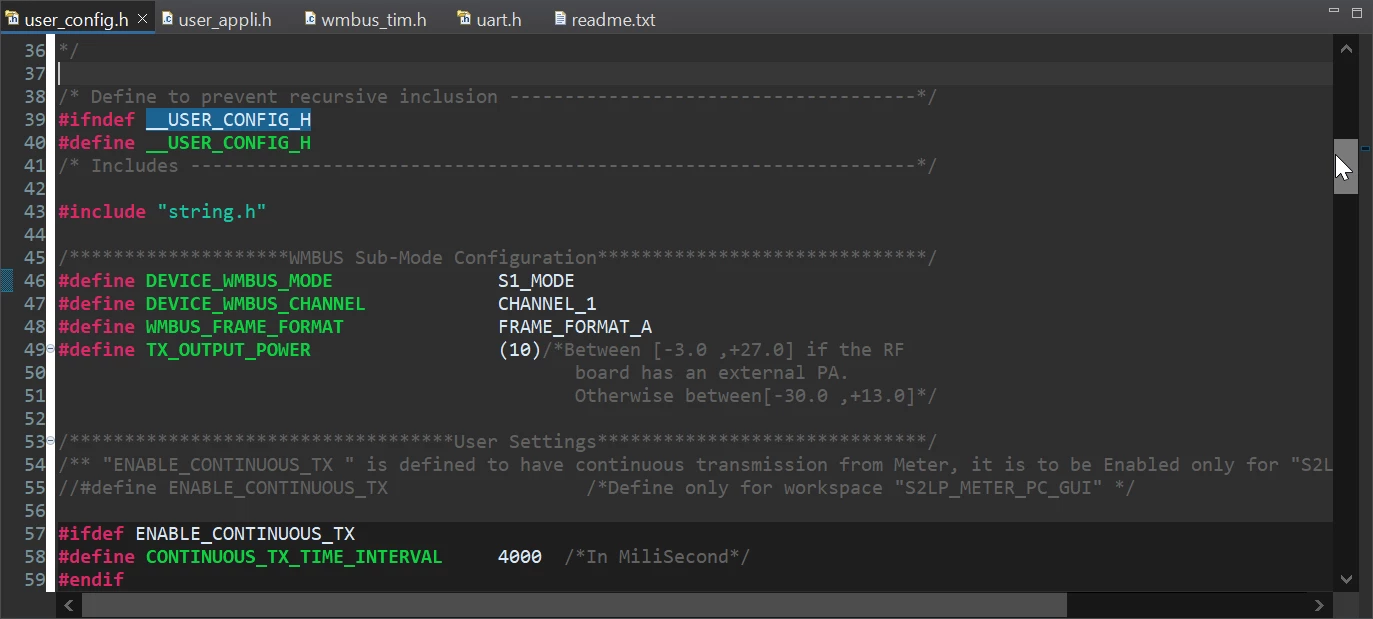
Task: Click the #include directive on line 43
Action: [x=102, y=212]
